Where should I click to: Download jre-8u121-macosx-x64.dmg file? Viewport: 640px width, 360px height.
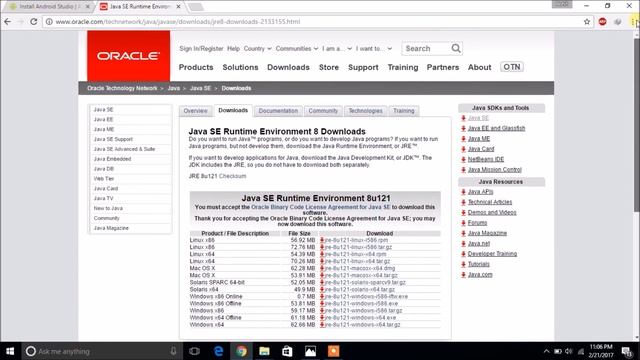point(360,269)
